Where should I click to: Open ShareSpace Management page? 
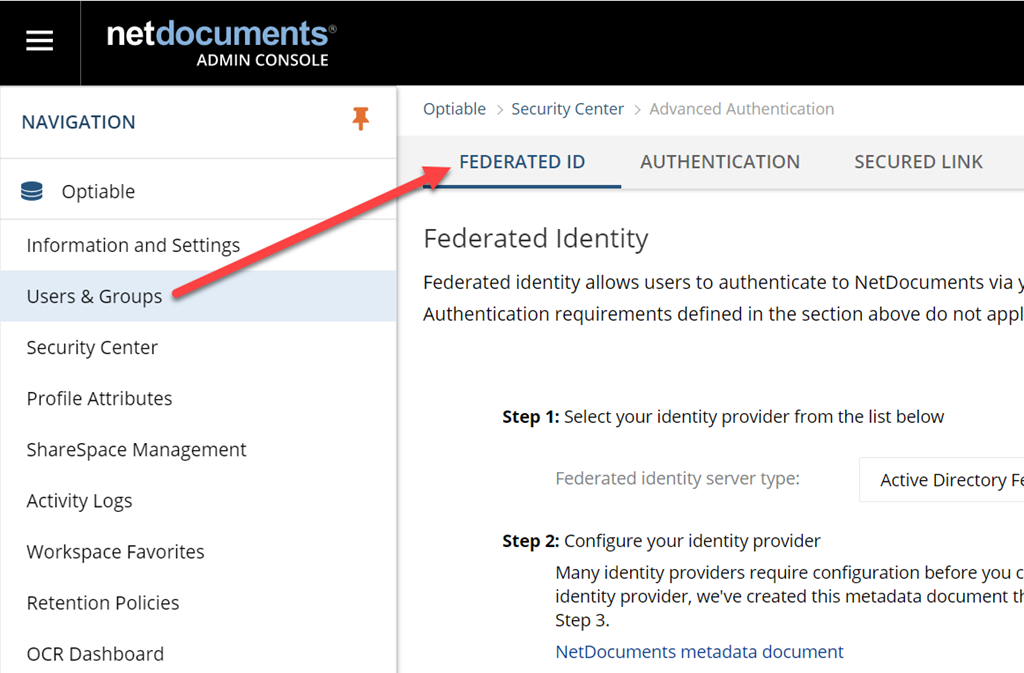136,450
